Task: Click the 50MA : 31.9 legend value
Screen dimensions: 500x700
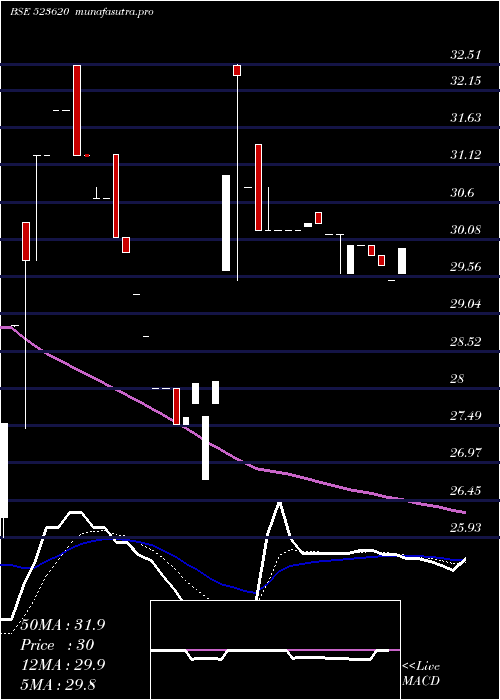Action: click(63, 625)
